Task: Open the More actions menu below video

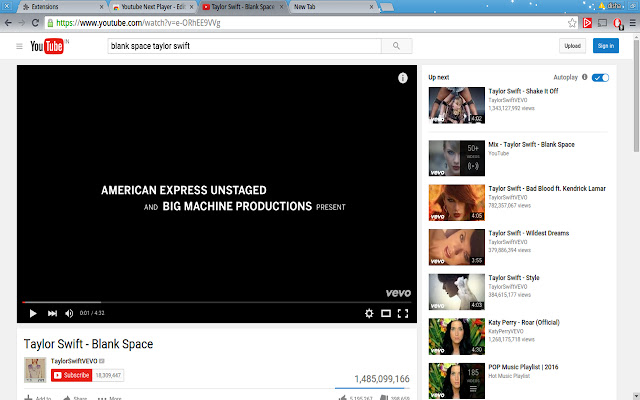Action: [x=110, y=398]
